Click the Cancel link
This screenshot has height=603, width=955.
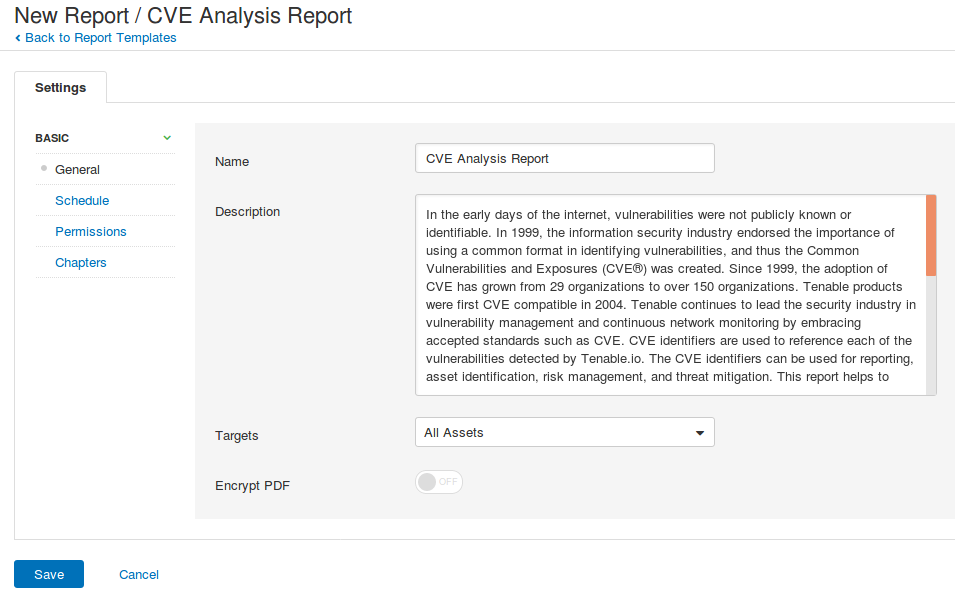(x=139, y=574)
